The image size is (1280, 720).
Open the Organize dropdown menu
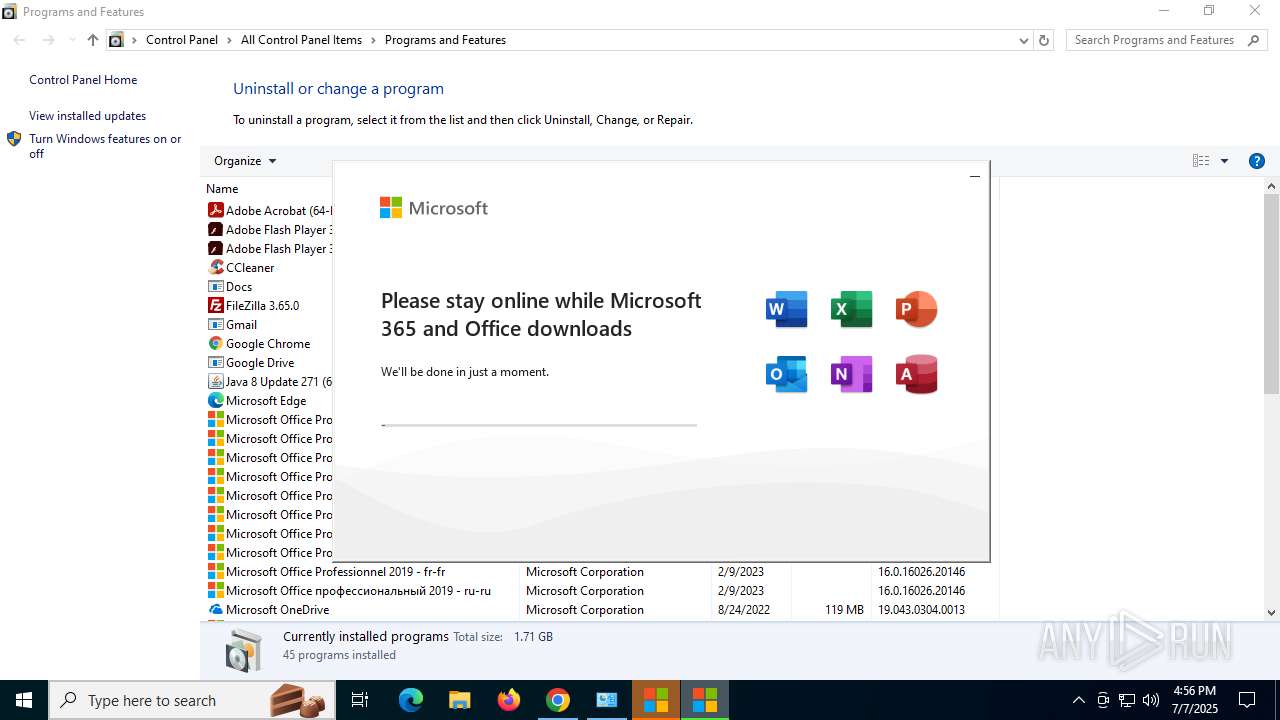tap(245, 161)
